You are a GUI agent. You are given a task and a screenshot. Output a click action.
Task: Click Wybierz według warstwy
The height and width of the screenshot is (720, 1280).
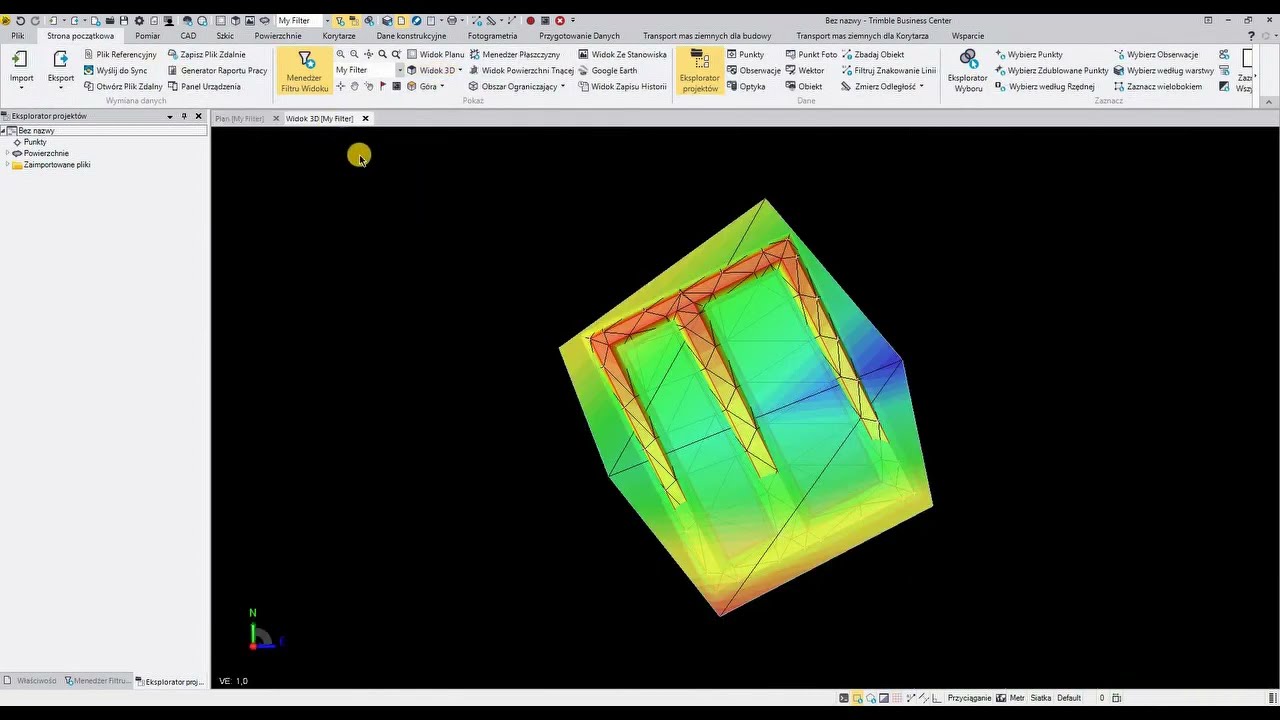click(1164, 71)
